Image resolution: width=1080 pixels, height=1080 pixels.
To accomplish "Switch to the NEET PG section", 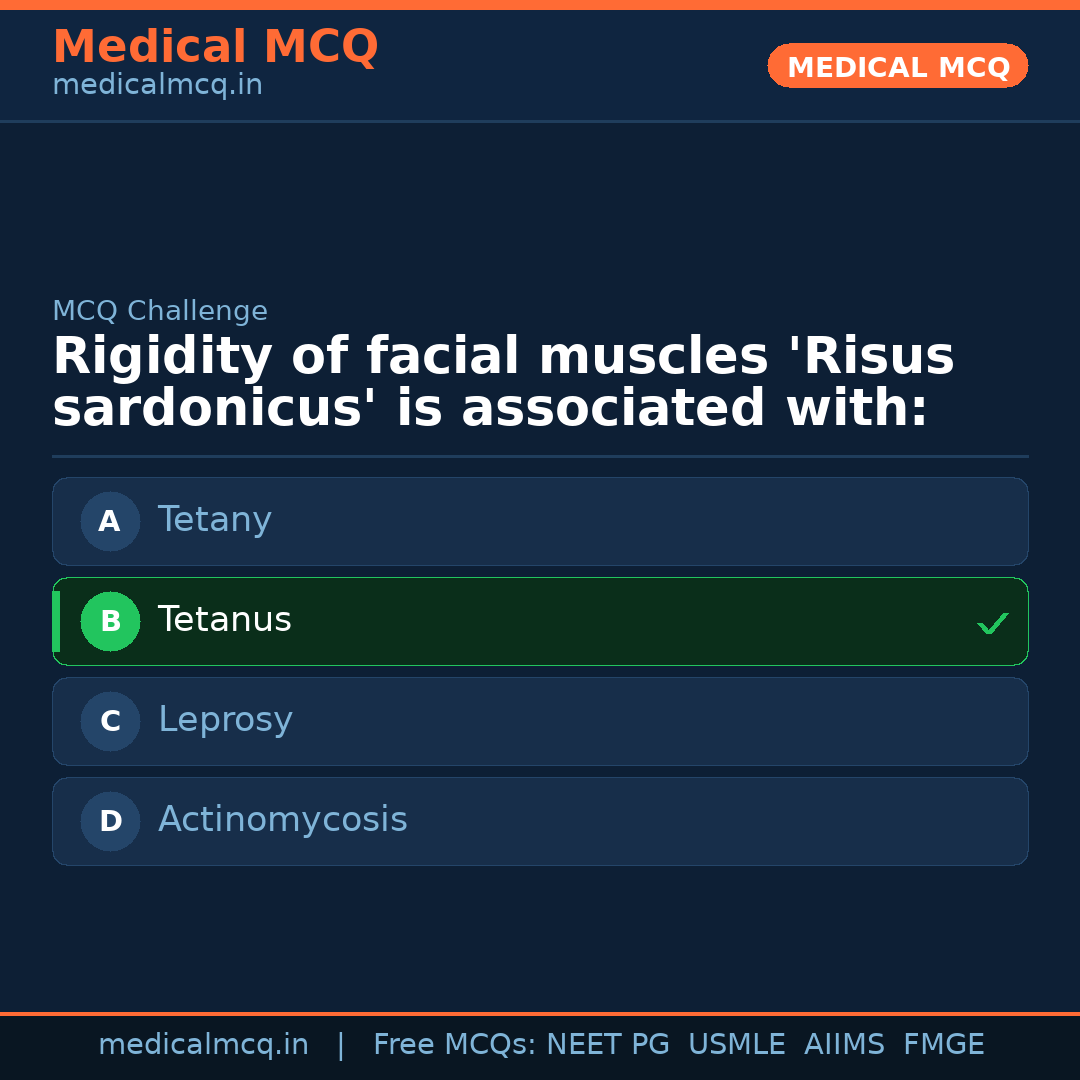I will pyautogui.click(x=607, y=1044).
